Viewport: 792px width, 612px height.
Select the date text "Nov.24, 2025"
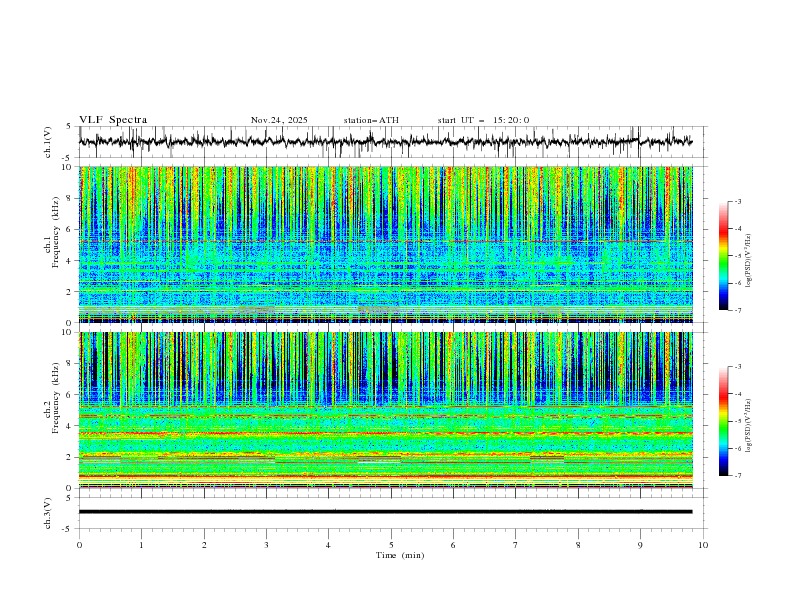(279, 120)
